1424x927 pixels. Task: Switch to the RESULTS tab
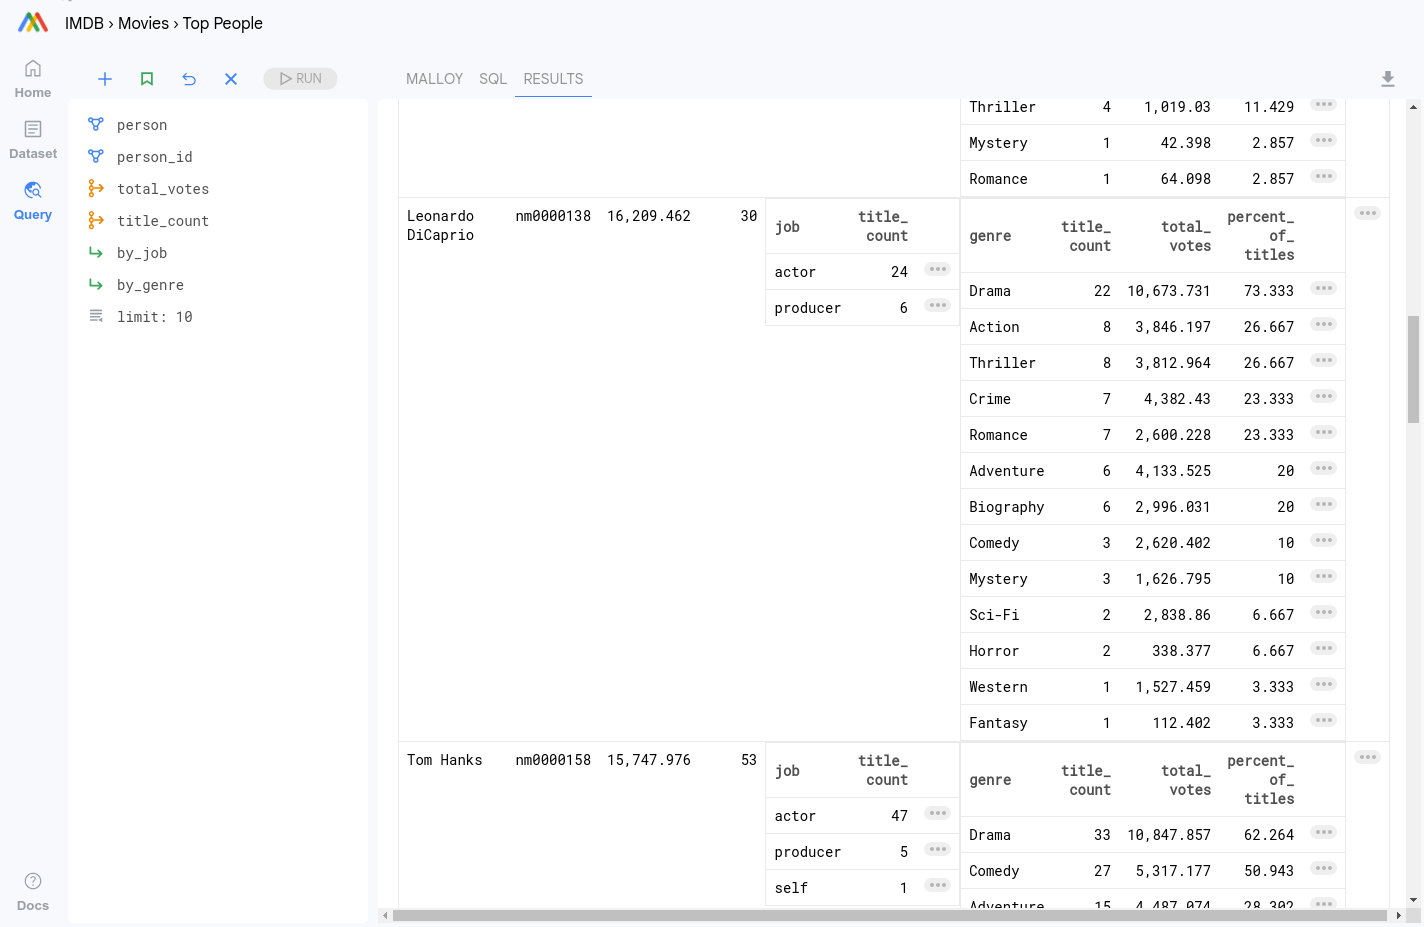point(553,79)
